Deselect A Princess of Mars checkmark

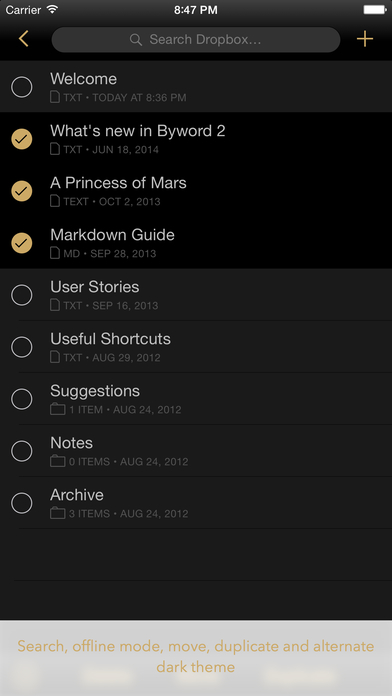click(x=22, y=191)
